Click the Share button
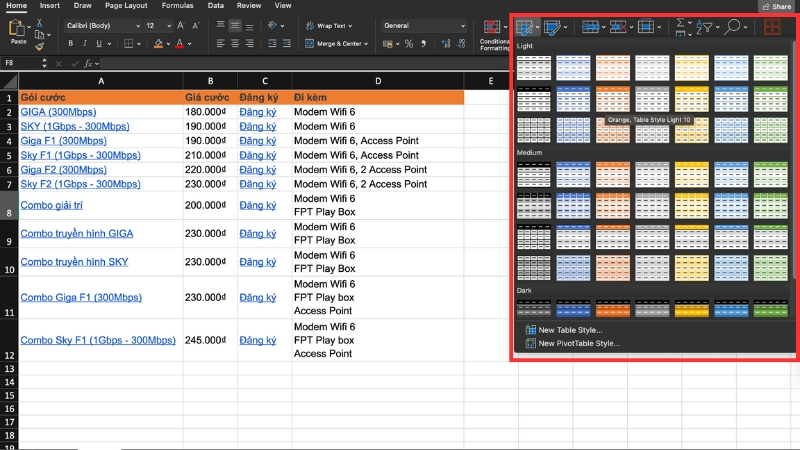Image resolution: width=800 pixels, height=450 pixels. (776, 6)
